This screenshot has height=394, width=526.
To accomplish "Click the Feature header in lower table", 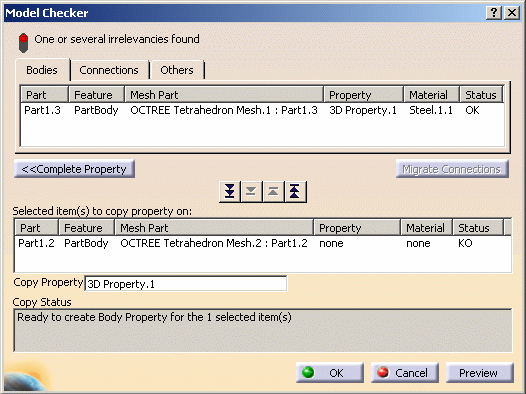I will pyautogui.click(x=87, y=228).
